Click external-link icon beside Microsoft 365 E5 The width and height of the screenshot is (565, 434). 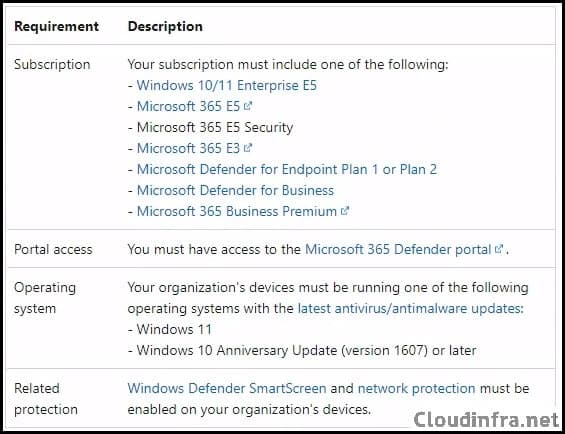[248, 106]
